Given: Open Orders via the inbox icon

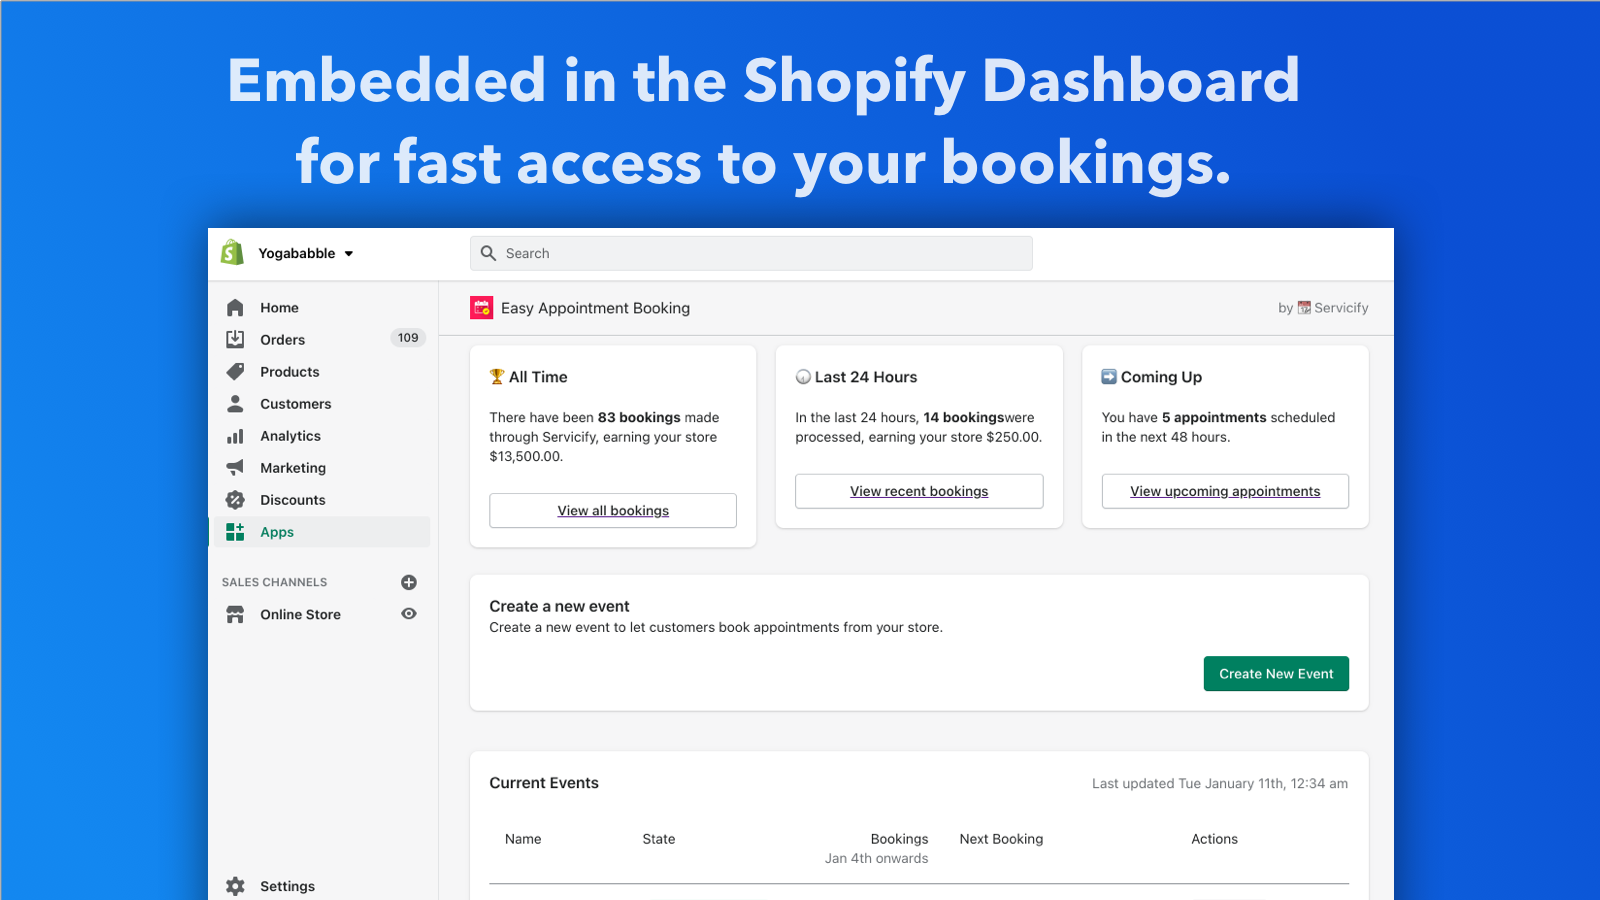Looking at the screenshot, I should click(x=235, y=339).
